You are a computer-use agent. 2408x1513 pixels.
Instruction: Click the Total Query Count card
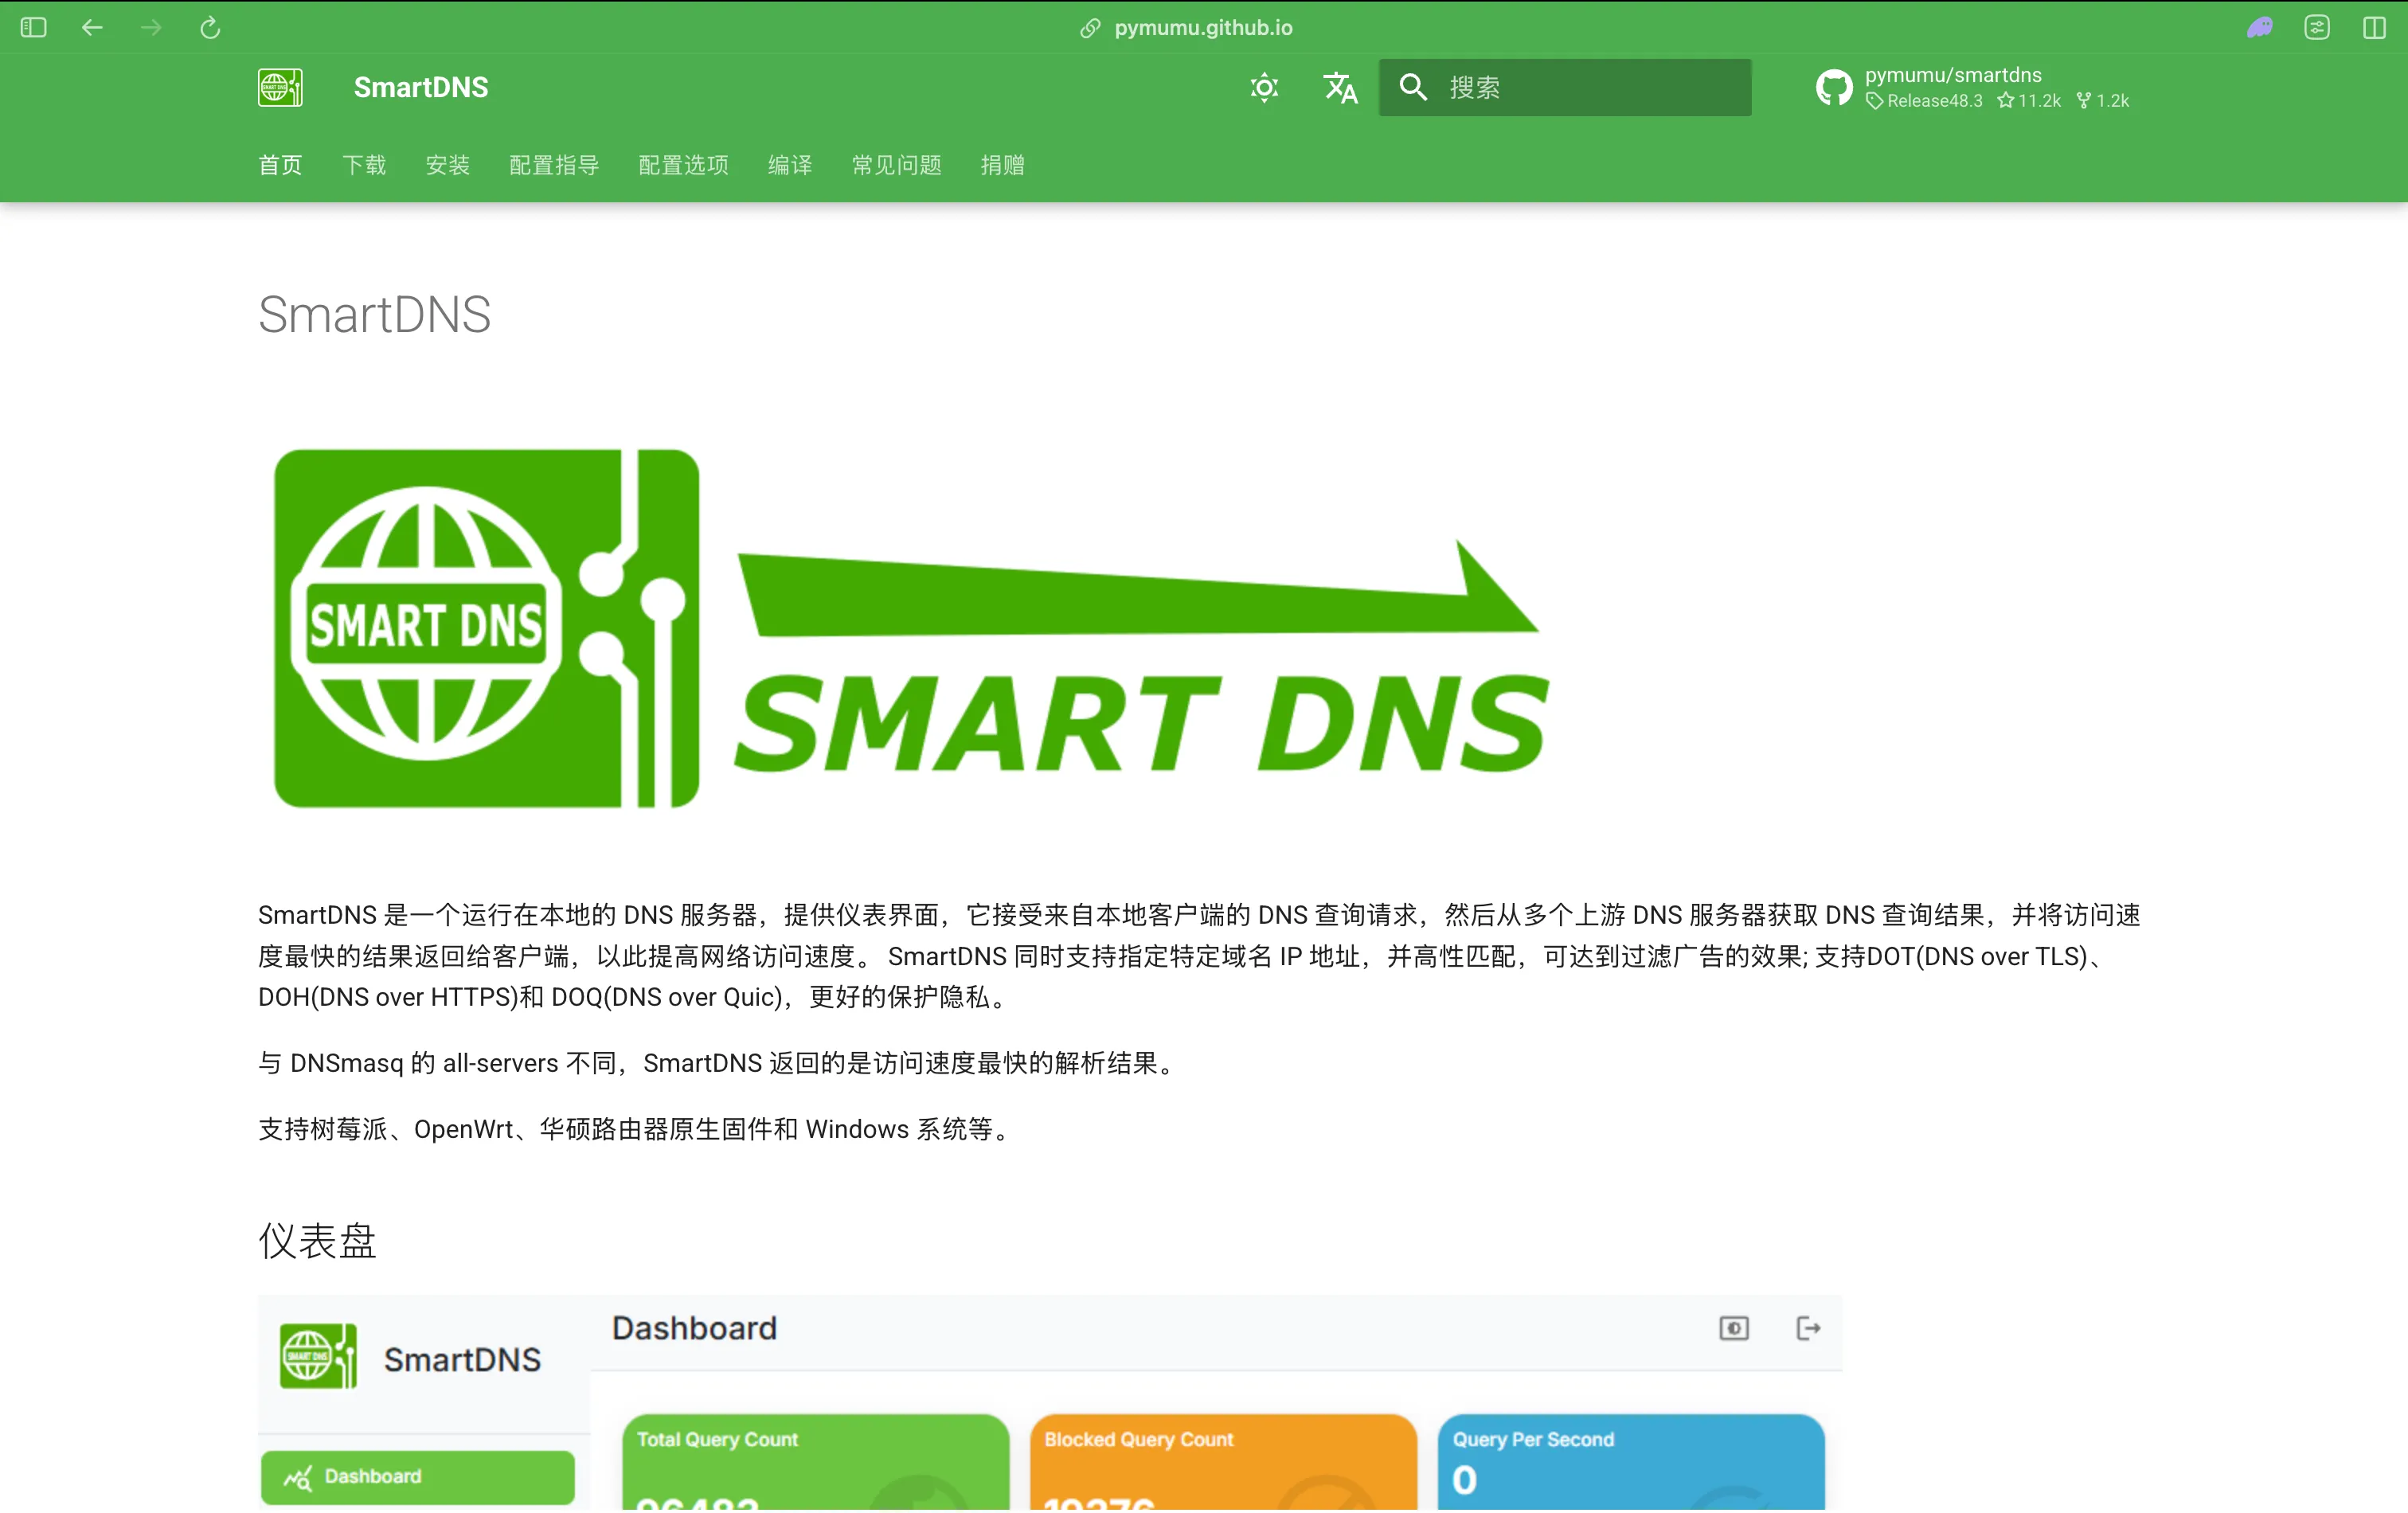tap(815, 1461)
